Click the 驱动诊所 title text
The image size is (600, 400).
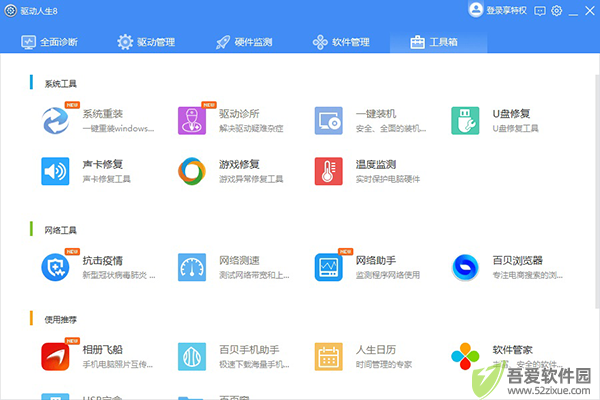(239, 114)
